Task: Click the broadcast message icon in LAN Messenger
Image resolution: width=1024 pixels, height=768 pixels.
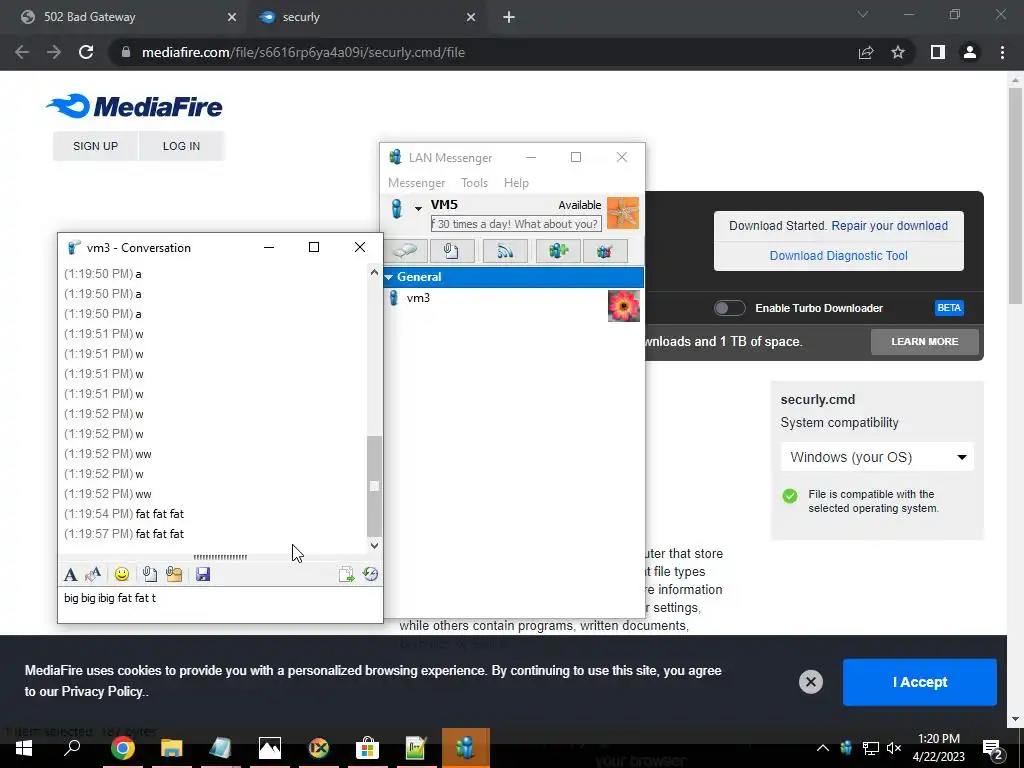Action: click(505, 251)
